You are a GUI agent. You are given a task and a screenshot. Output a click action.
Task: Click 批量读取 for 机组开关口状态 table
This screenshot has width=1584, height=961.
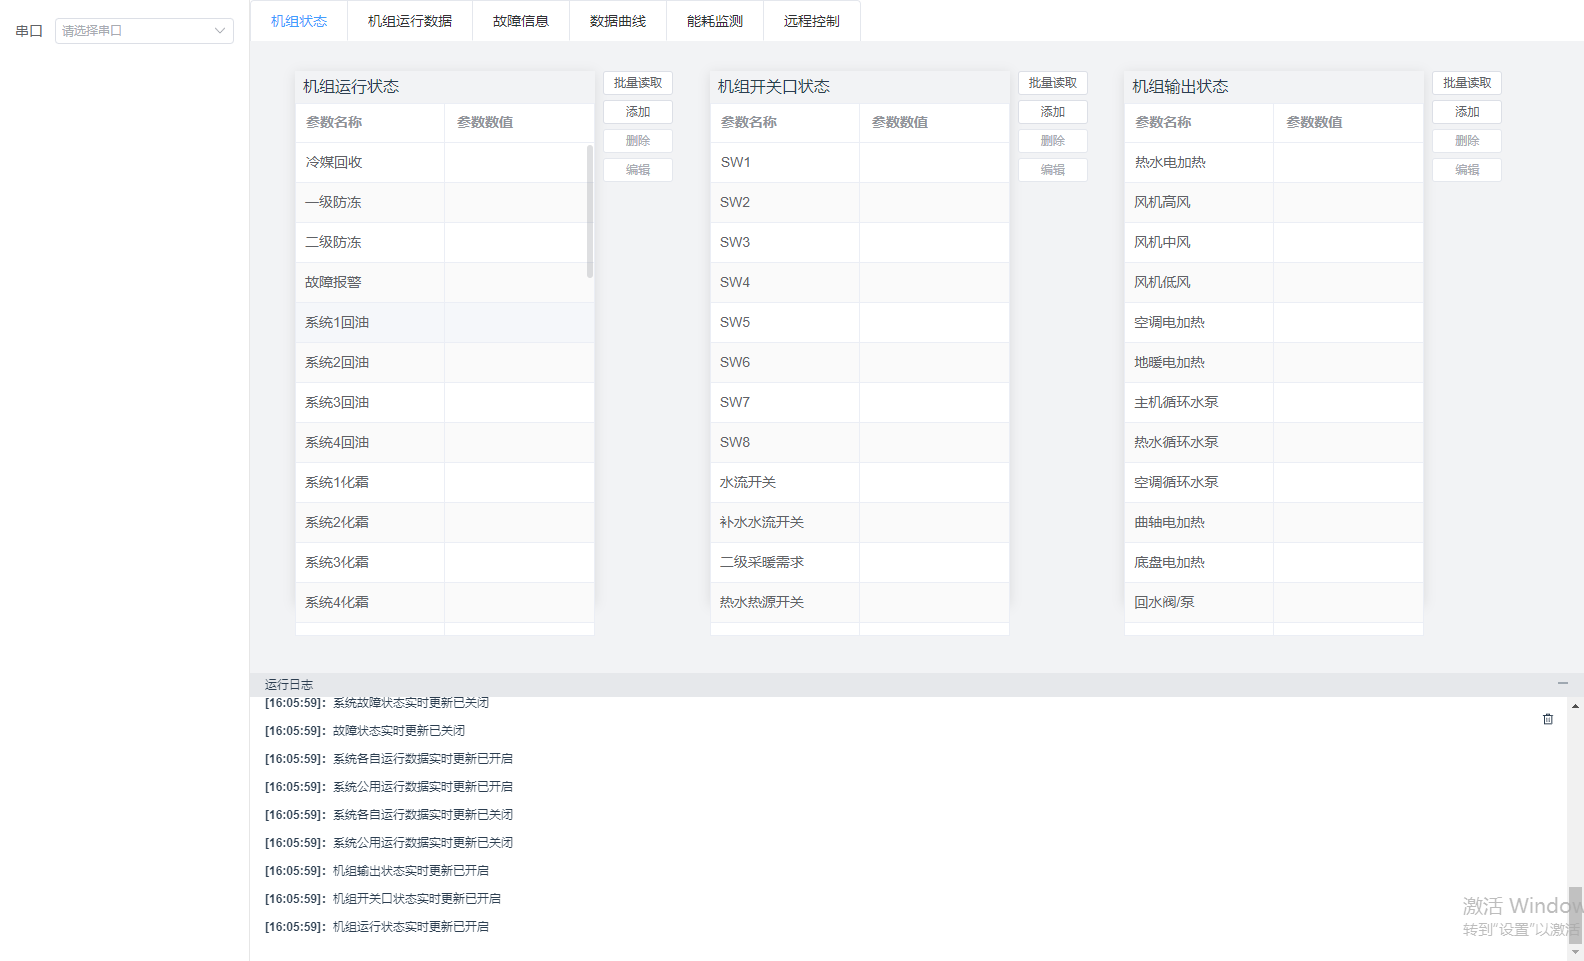(1053, 83)
